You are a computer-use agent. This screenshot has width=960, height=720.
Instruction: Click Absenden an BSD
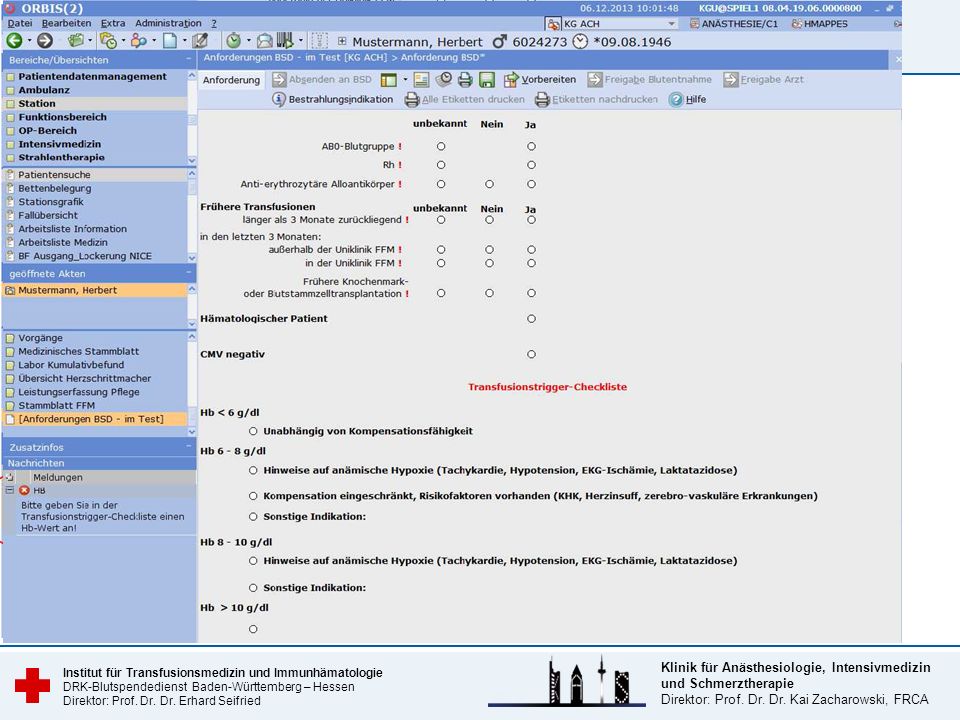coord(322,80)
